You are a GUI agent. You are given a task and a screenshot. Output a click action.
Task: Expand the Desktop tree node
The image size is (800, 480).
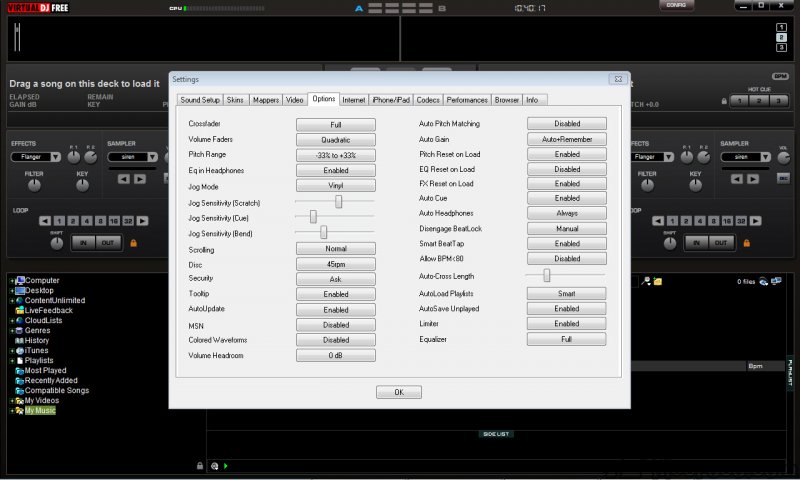click(x=12, y=291)
